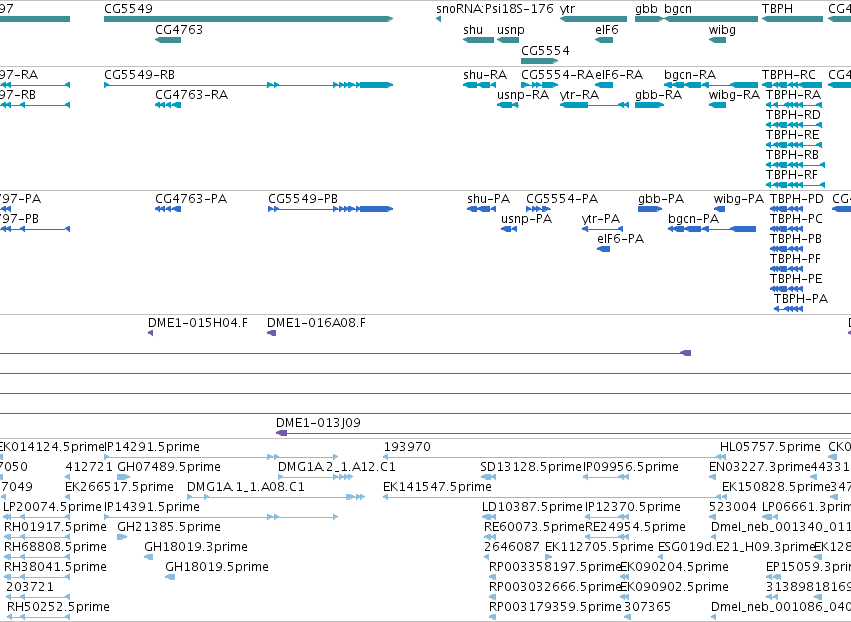Select the TBPH-RD transcript label
Viewport: 851px width, 622px height.
click(x=793, y=115)
